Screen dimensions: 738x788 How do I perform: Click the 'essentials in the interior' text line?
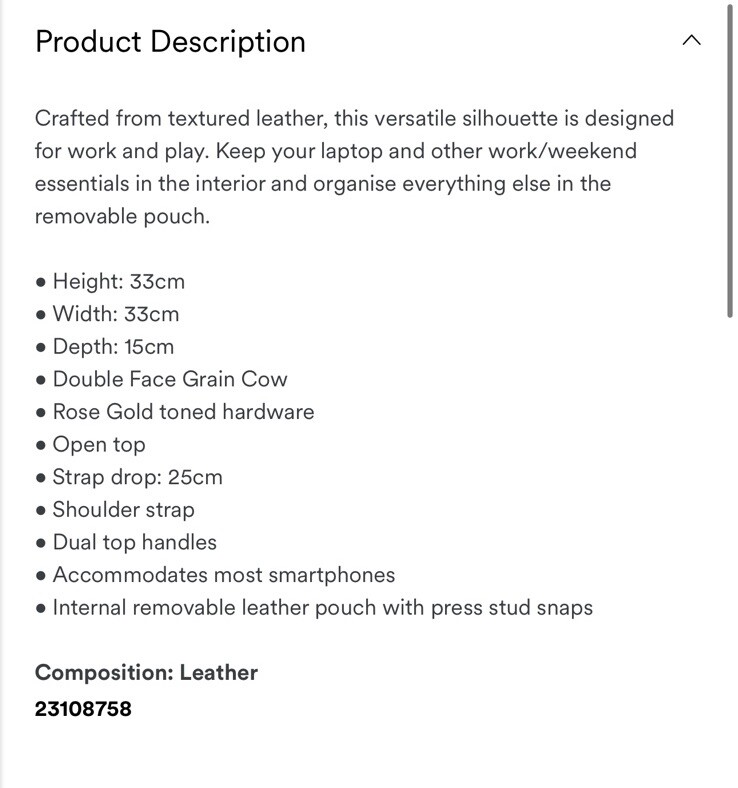323,184
